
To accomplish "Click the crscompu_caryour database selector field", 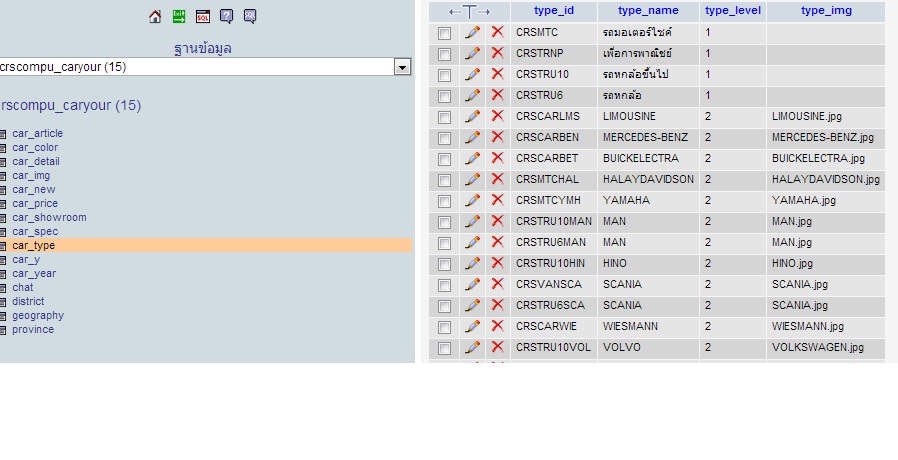I will coord(204,67).
